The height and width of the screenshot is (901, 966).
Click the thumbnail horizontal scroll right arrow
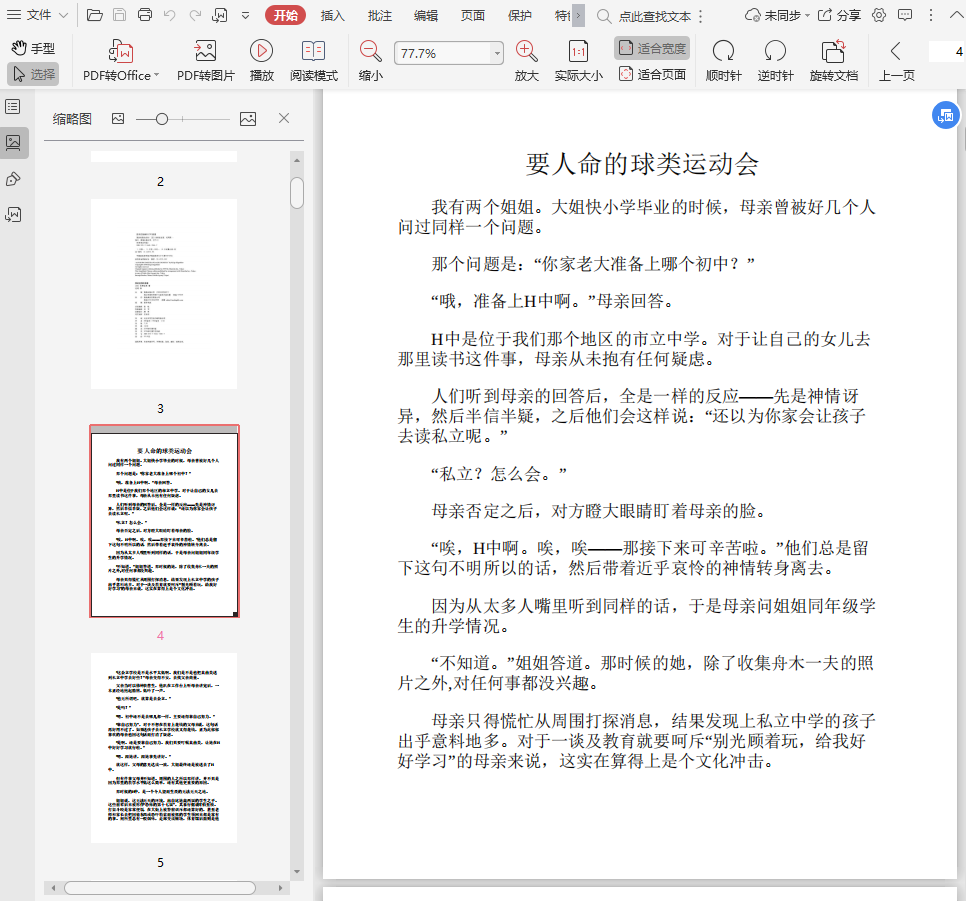coord(280,888)
